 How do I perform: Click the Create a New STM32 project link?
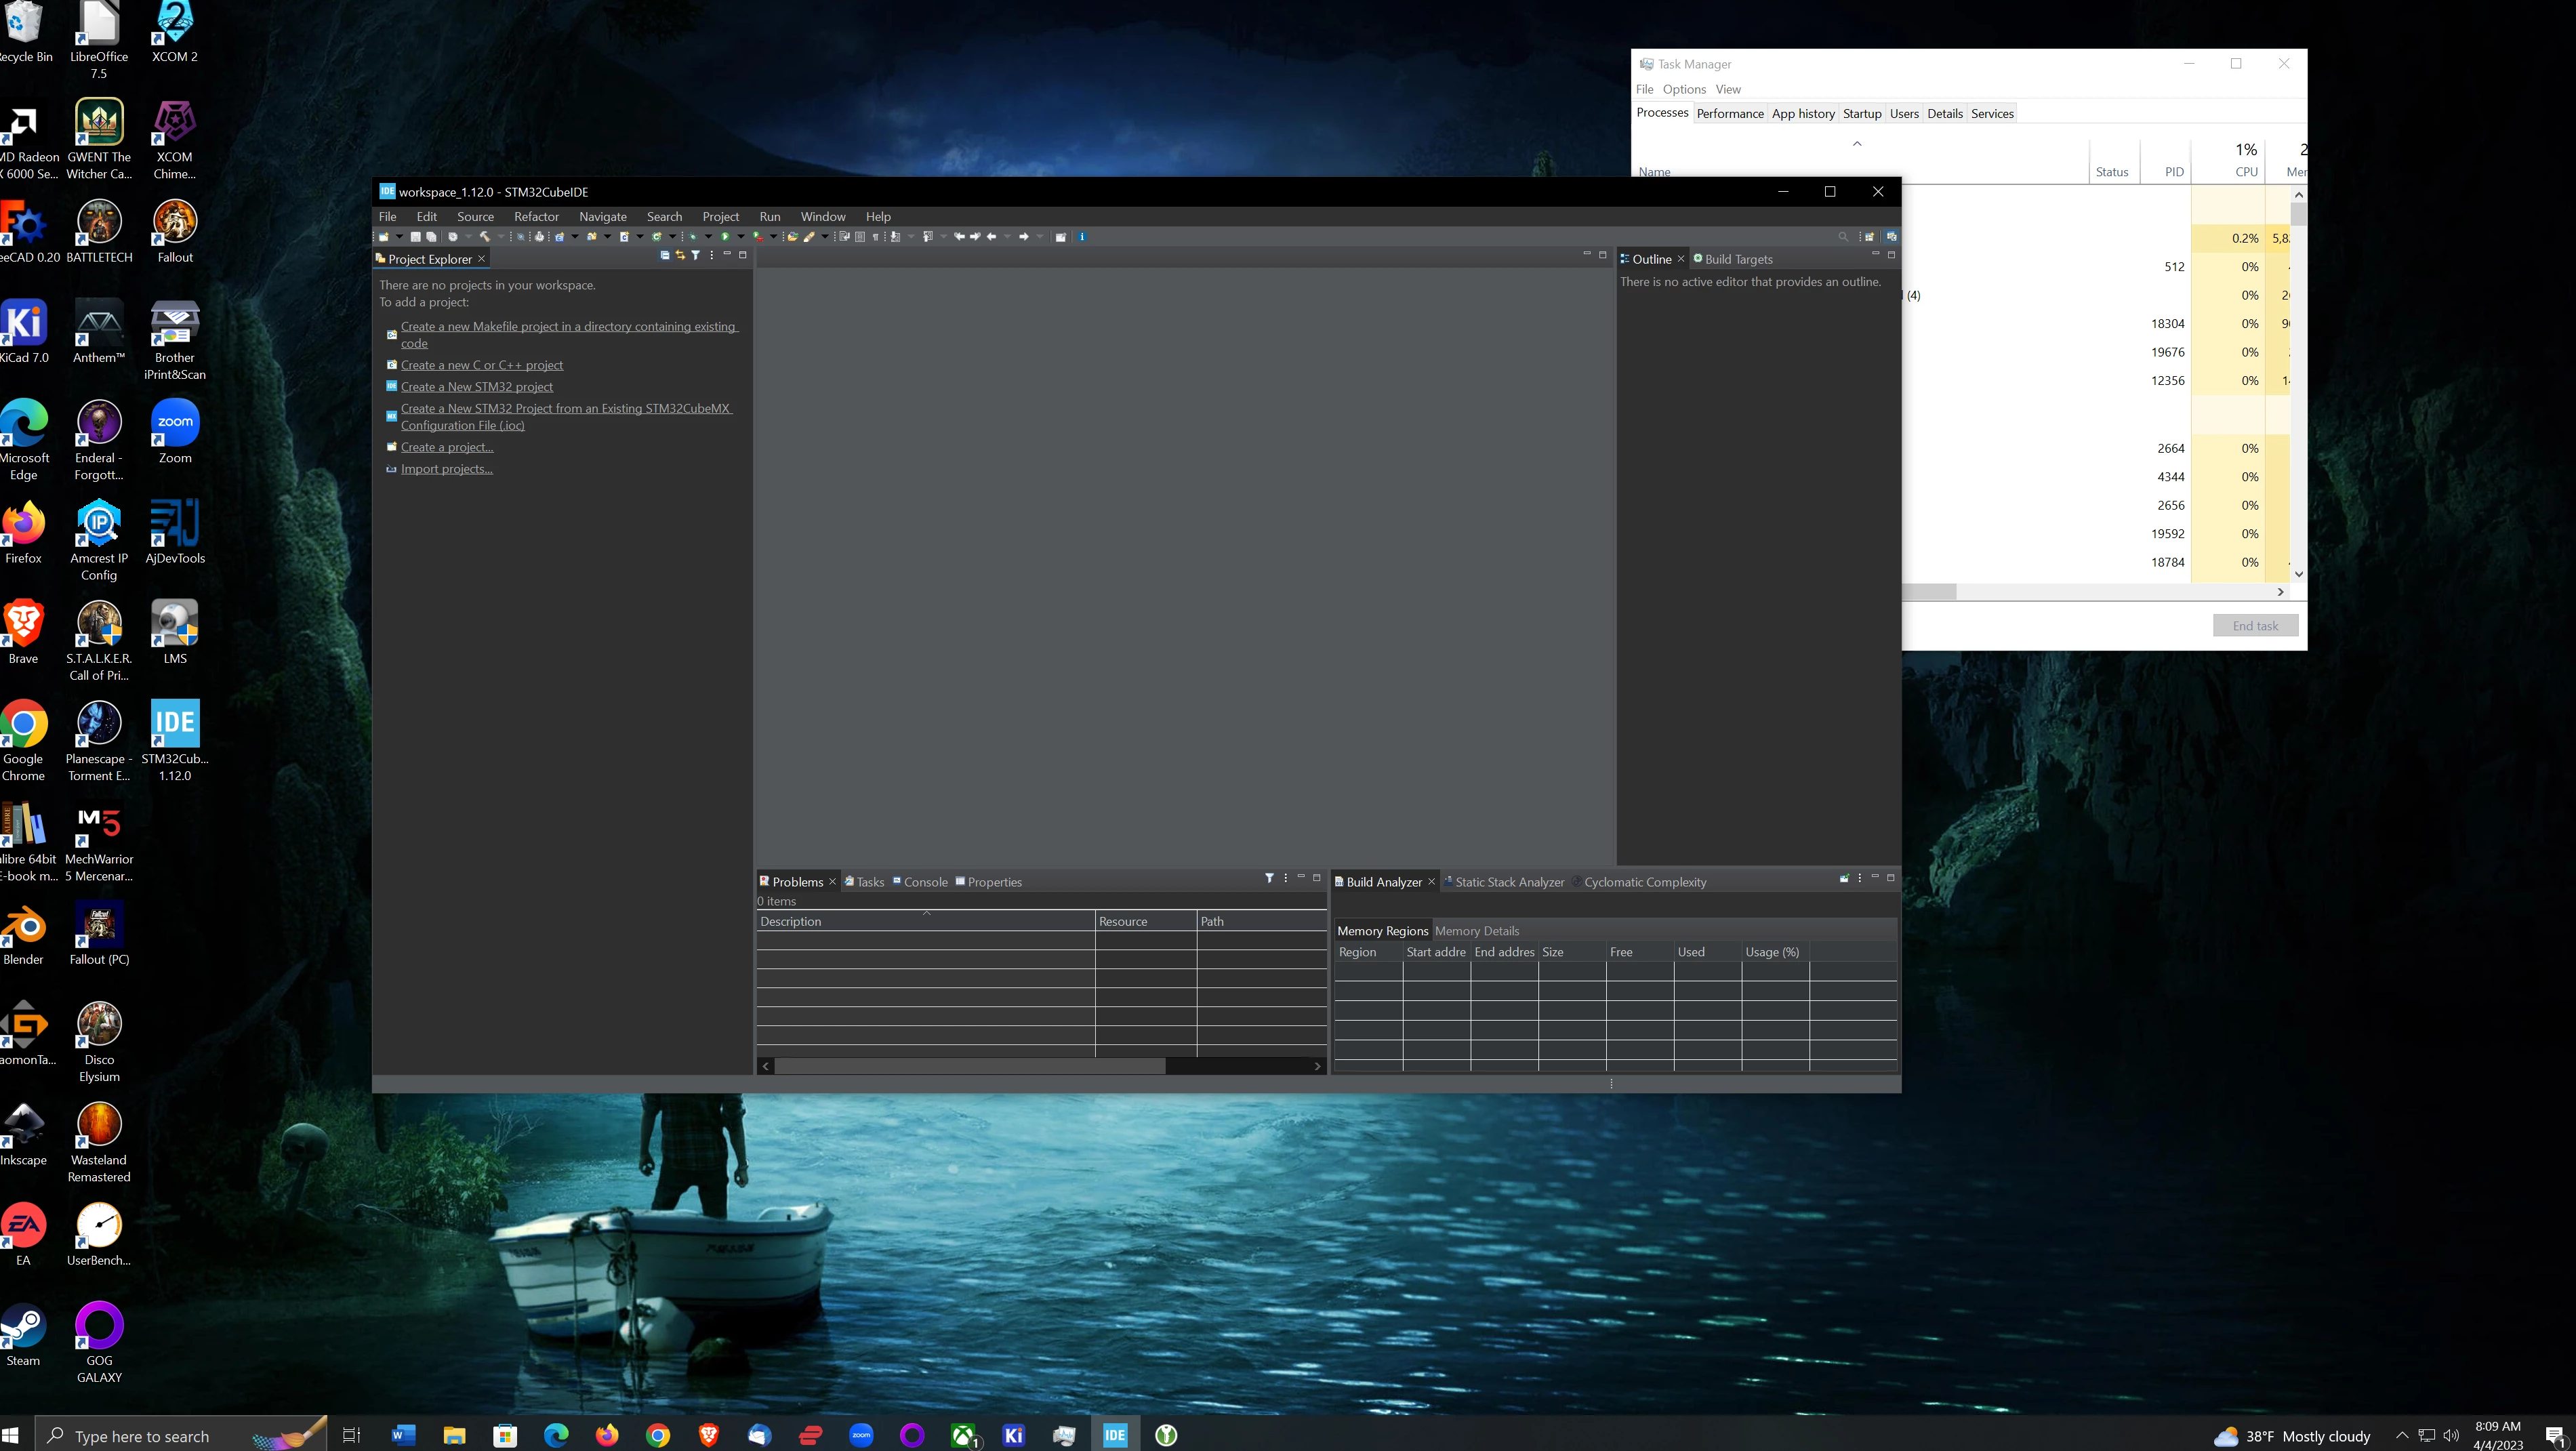coord(476,387)
